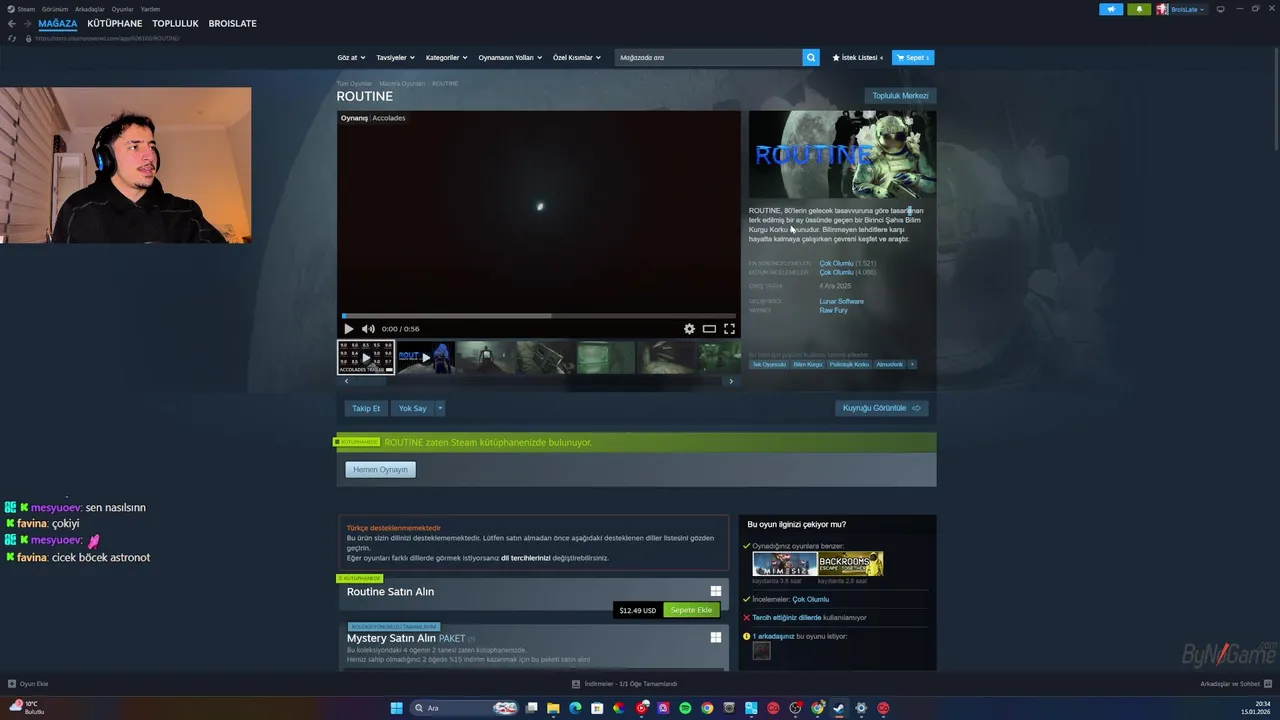Open the notifications bell icon
The width and height of the screenshot is (1280, 720).
point(1139,9)
